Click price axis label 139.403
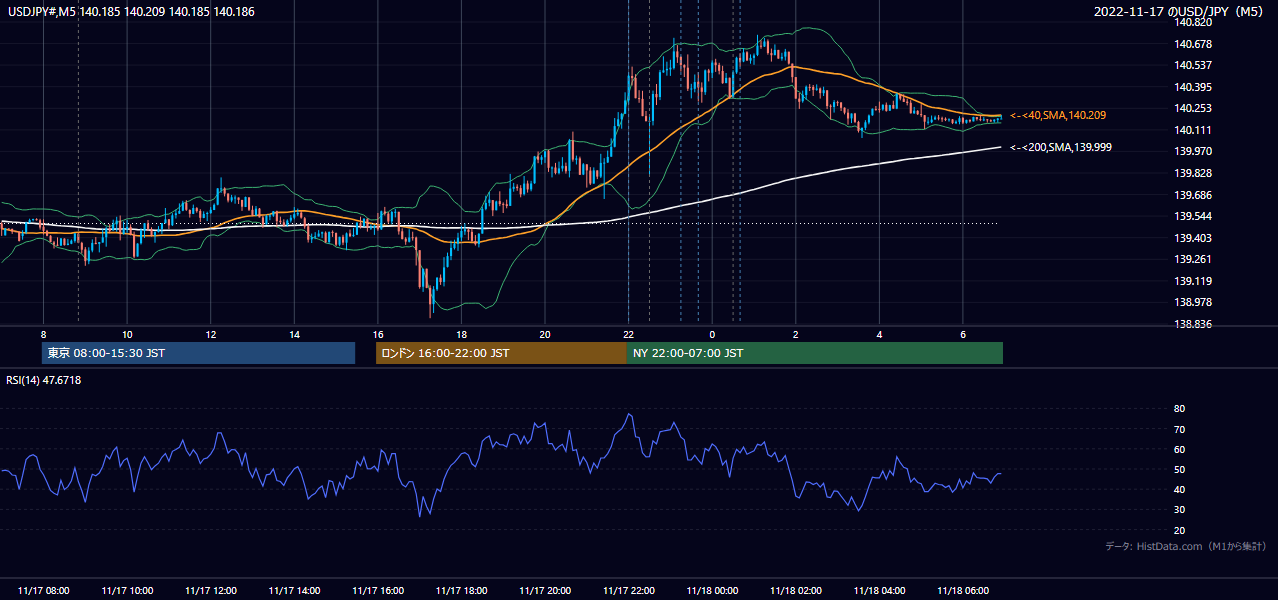Screen dimensions: 1278x600 click(x=1194, y=238)
